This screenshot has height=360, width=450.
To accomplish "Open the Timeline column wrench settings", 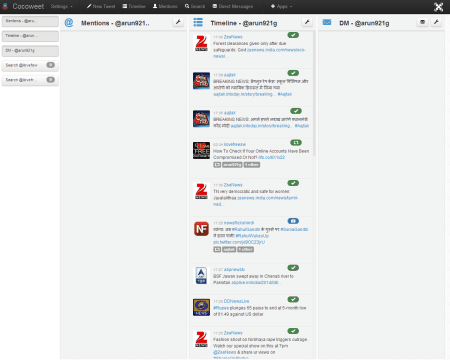I will 307,22.
